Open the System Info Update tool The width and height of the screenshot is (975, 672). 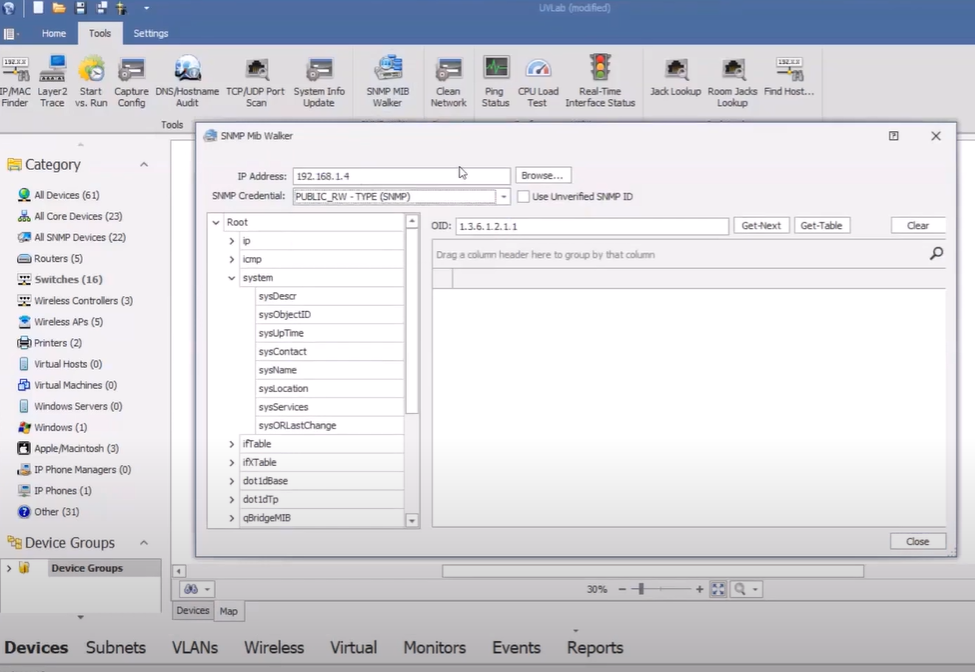[319, 81]
